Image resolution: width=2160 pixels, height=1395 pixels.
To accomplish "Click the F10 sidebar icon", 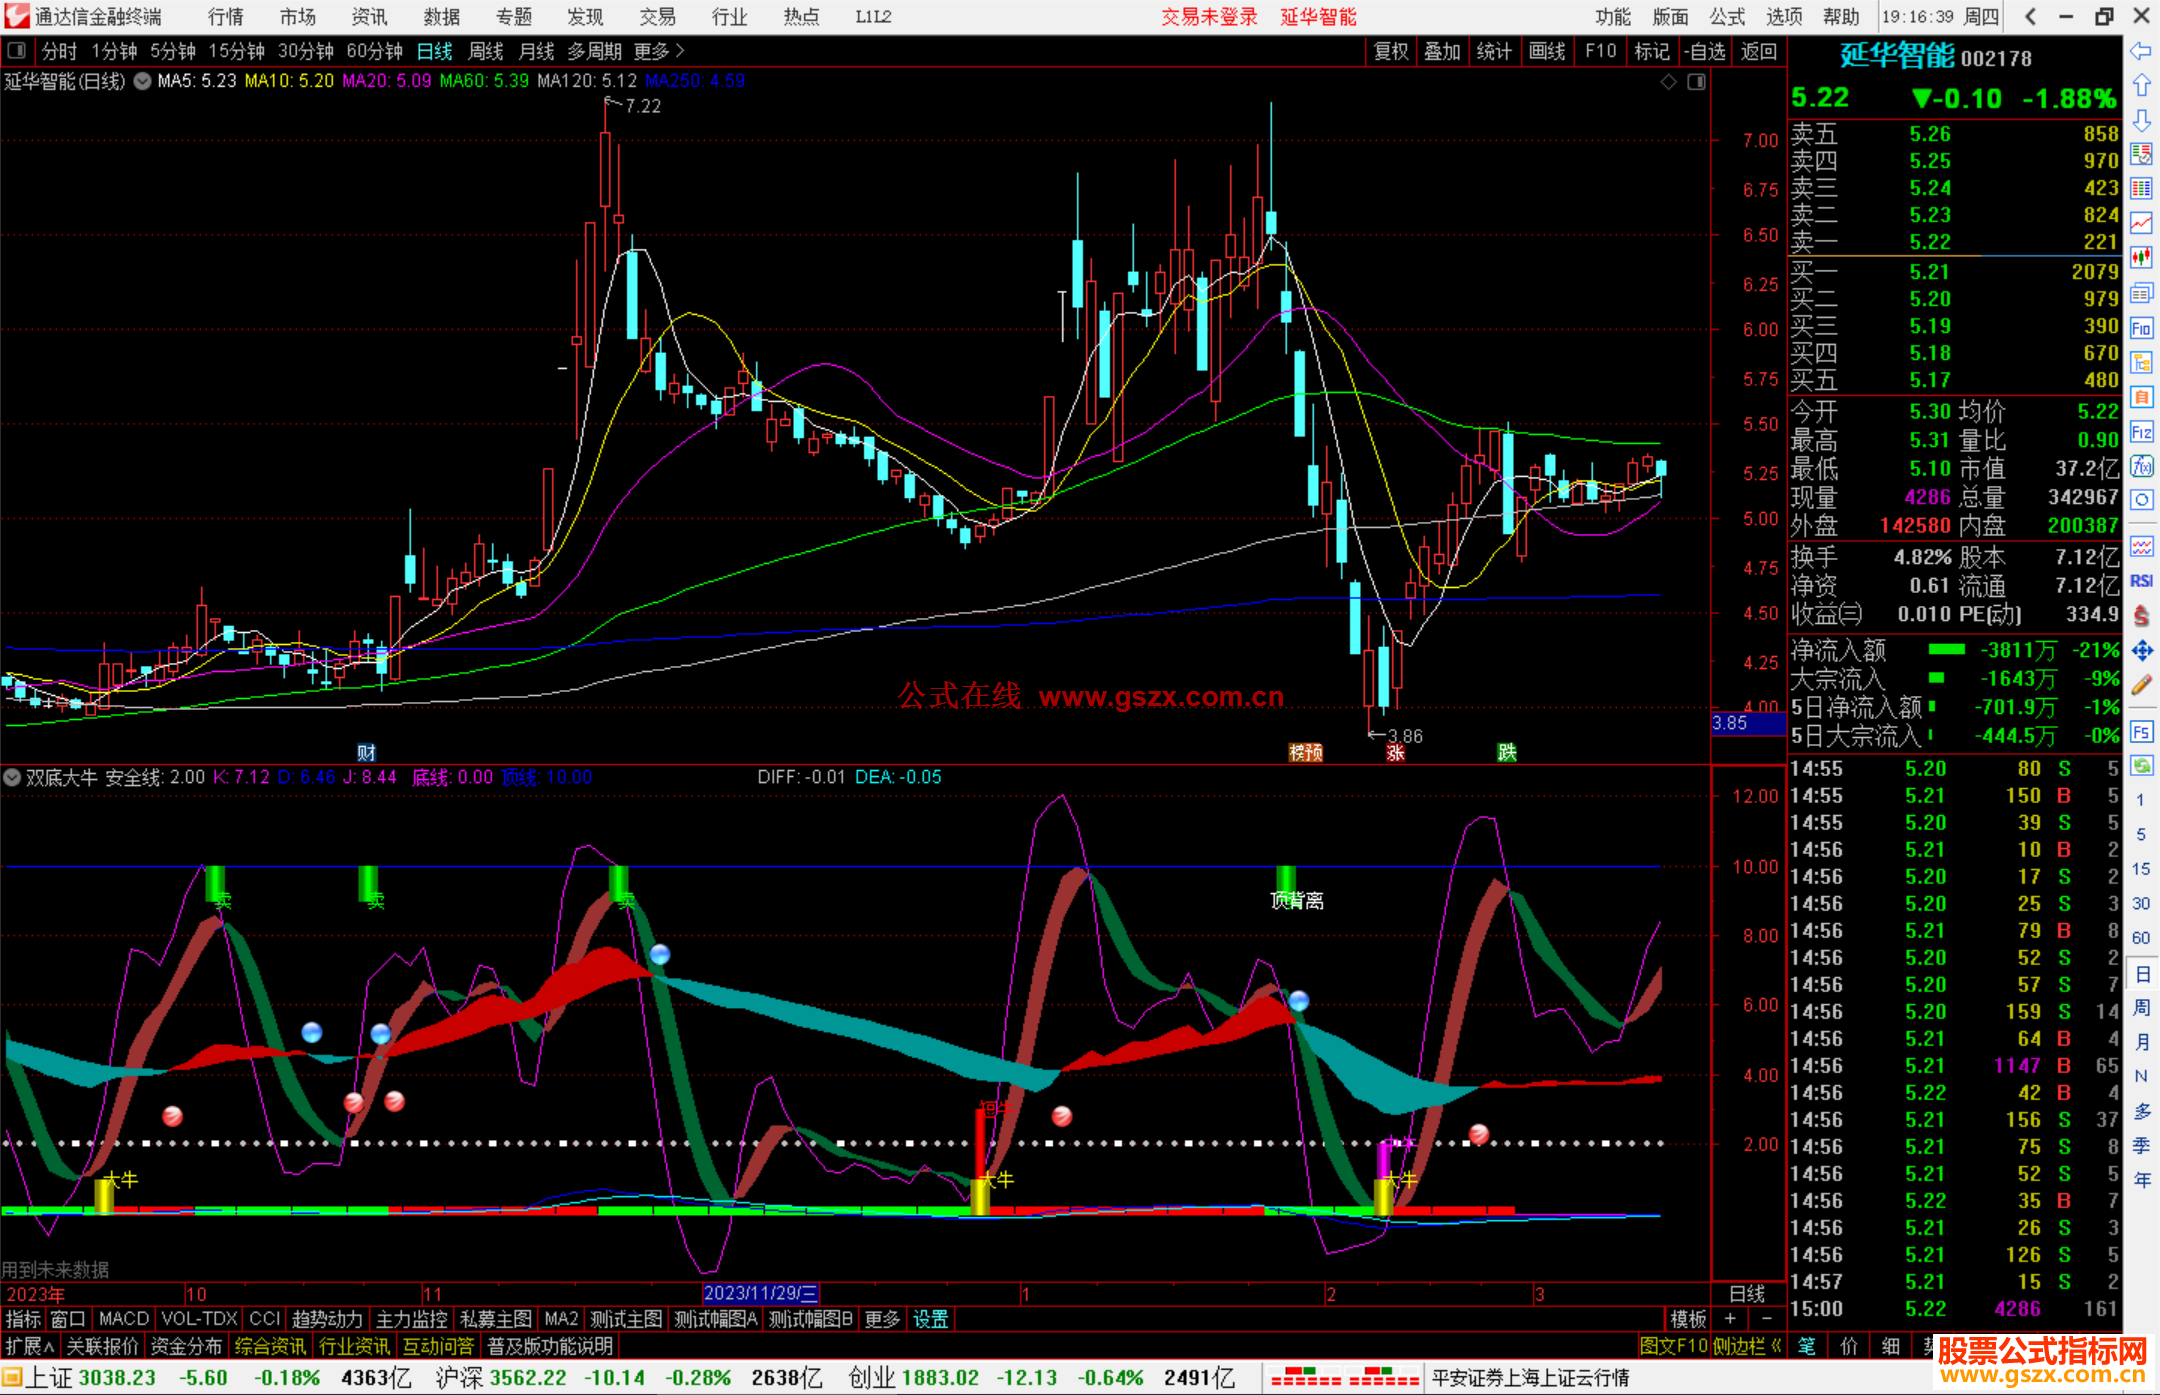I will click(2141, 328).
